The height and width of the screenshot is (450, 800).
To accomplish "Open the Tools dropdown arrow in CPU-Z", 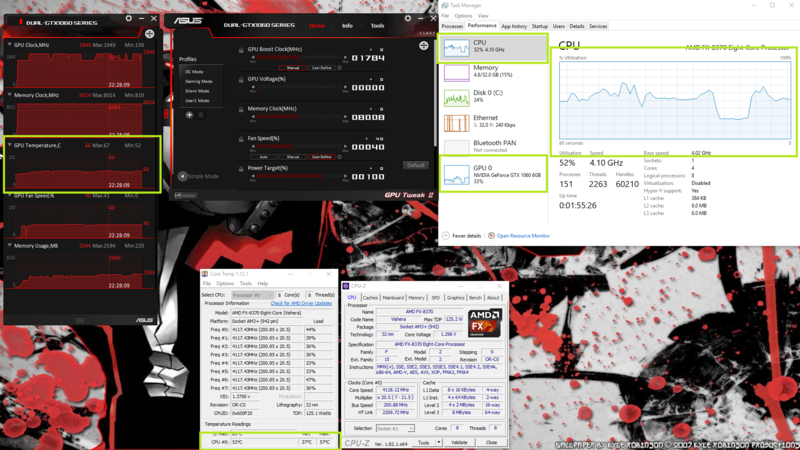I will 438,442.
